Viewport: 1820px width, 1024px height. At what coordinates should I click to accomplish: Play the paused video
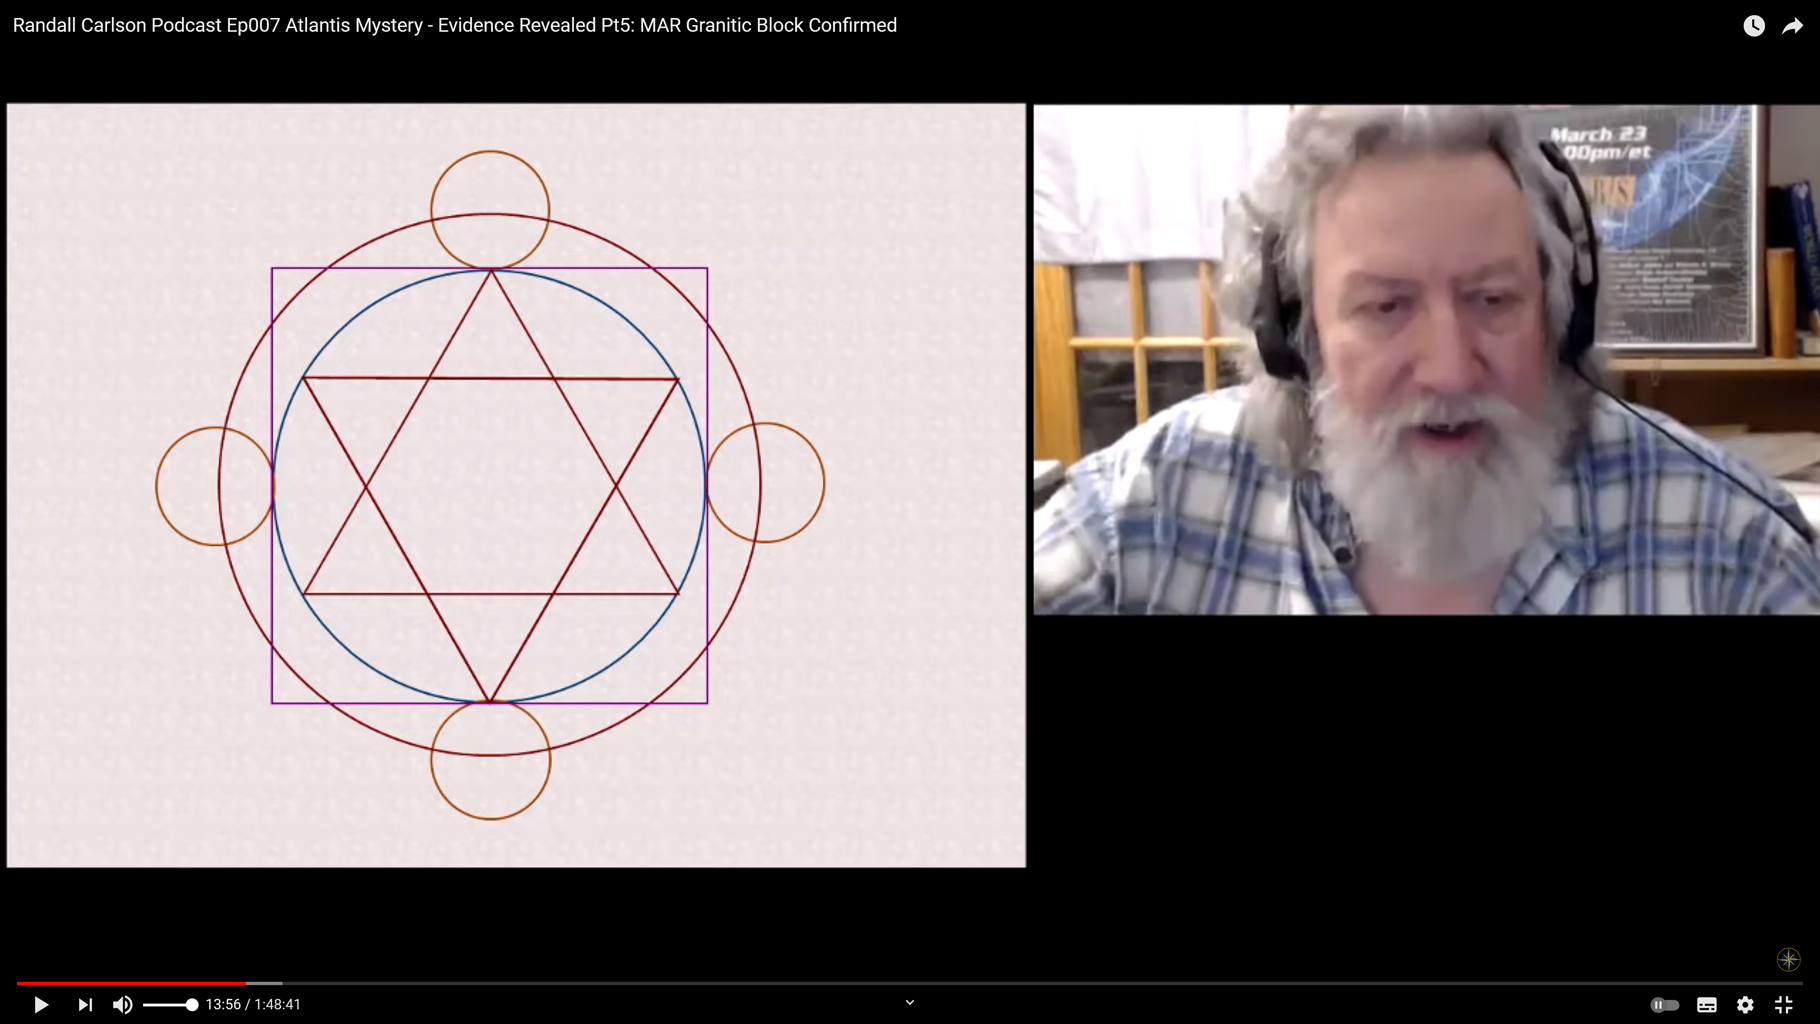click(x=41, y=1004)
